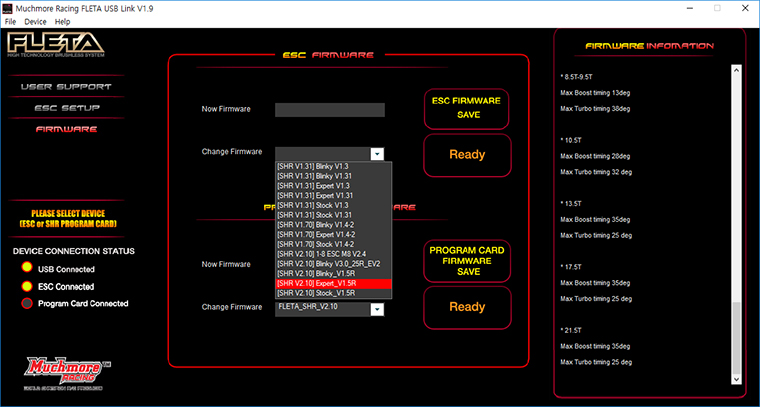The width and height of the screenshot is (760, 407).
Task: Click the USB Connected status indicator
Action: point(27,268)
